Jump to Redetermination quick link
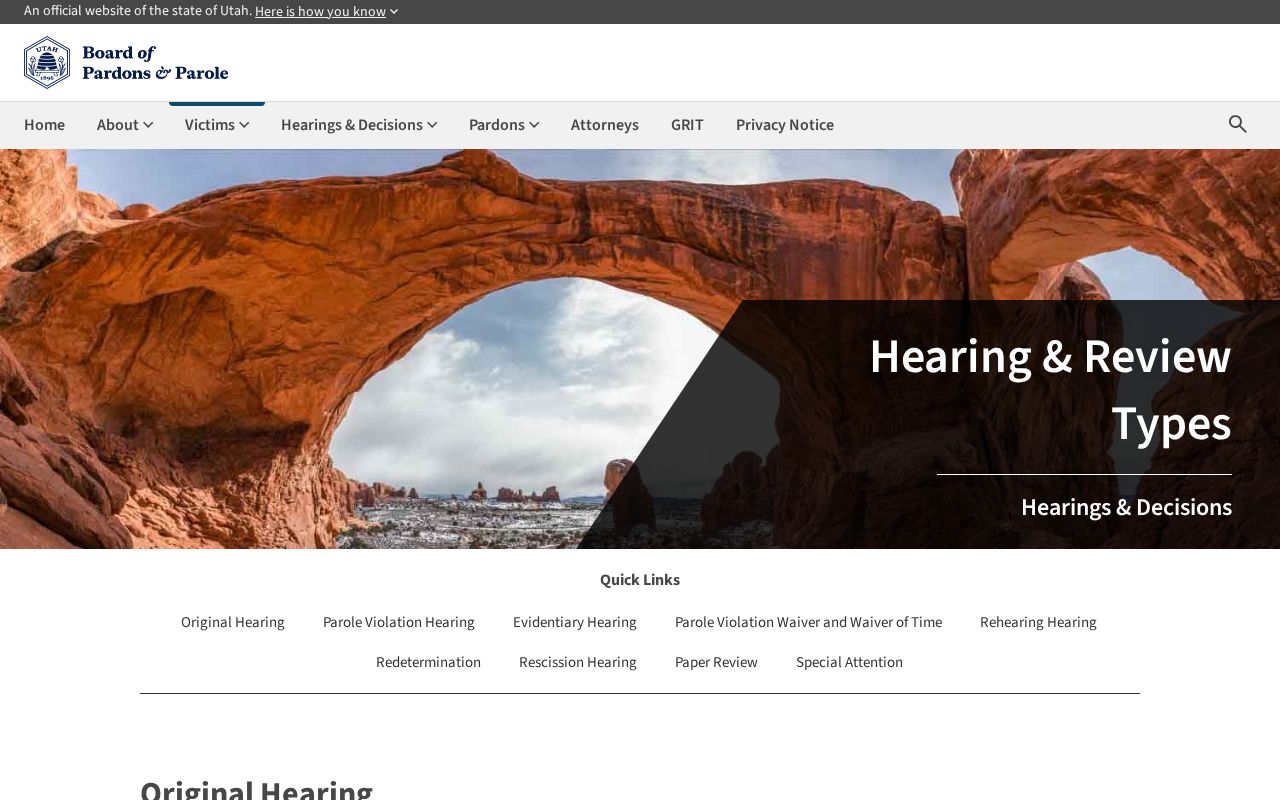Viewport: 1280px width, 800px height. (x=428, y=662)
